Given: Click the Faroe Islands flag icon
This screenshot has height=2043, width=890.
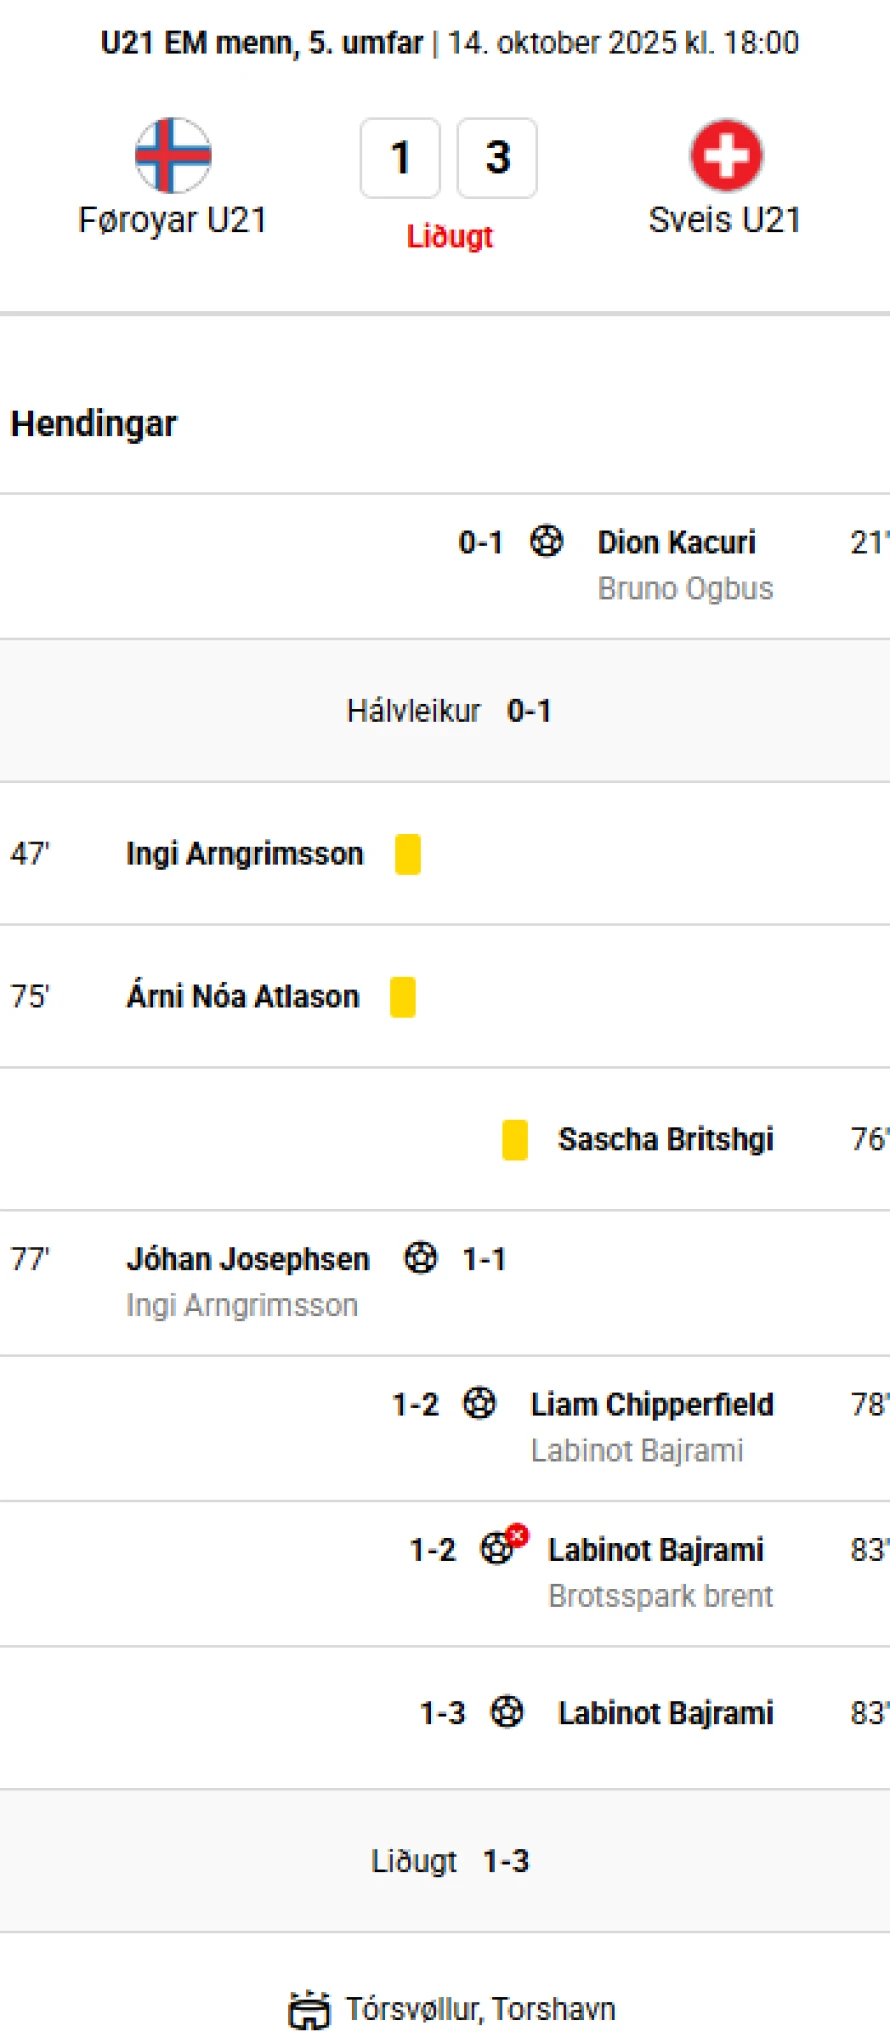Looking at the screenshot, I should tap(173, 155).
